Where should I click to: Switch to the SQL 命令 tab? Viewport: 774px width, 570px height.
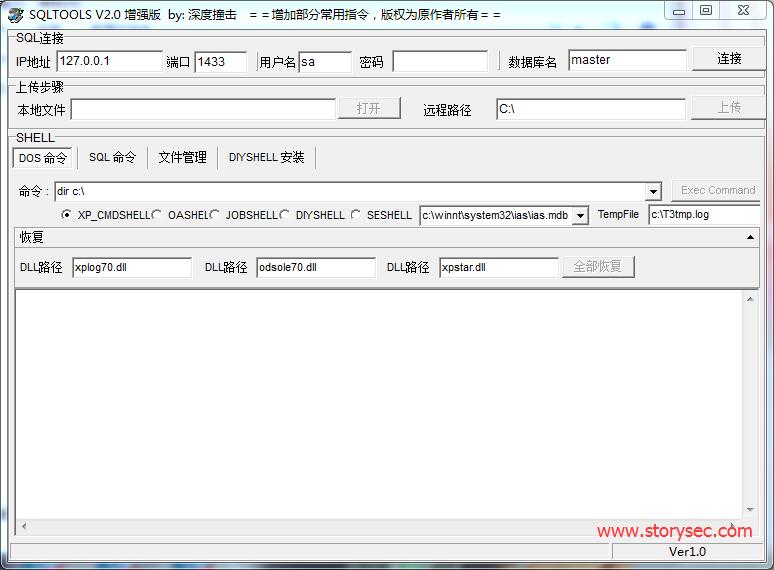pyautogui.click(x=112, y=158)
